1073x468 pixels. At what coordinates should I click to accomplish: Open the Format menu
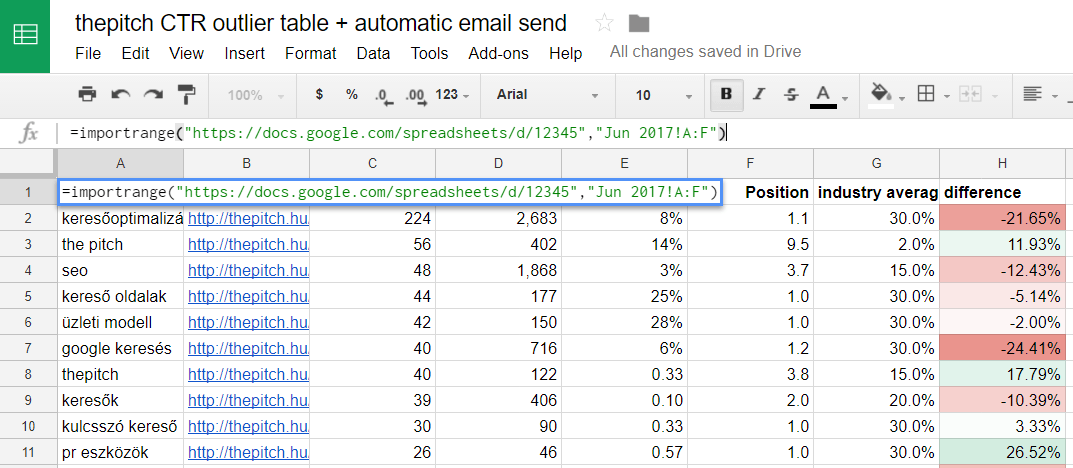[311, 53]
